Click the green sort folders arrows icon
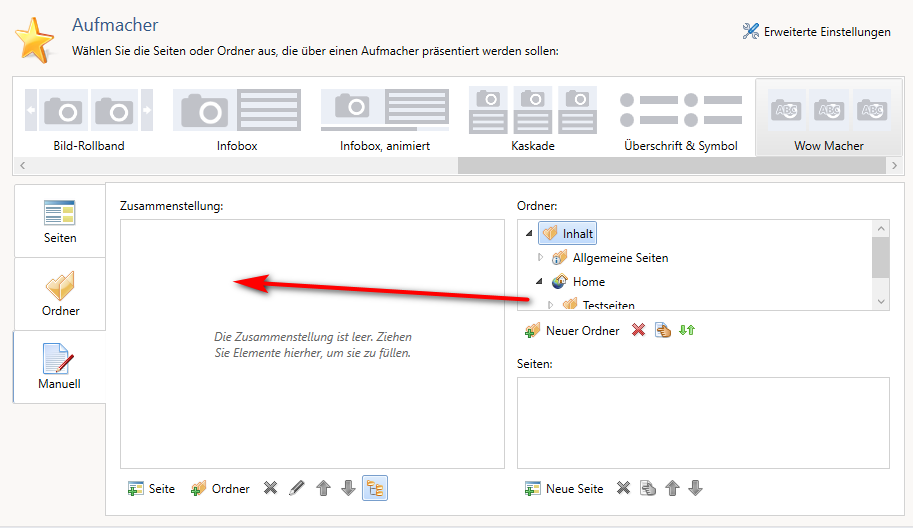 pos(687,330)
